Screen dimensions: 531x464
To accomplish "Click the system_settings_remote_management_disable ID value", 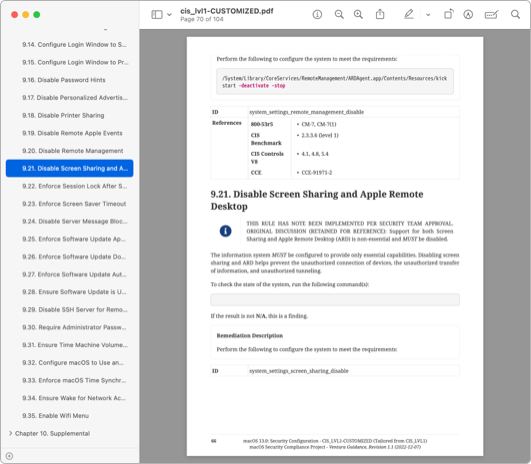I will tap(306, 112).
